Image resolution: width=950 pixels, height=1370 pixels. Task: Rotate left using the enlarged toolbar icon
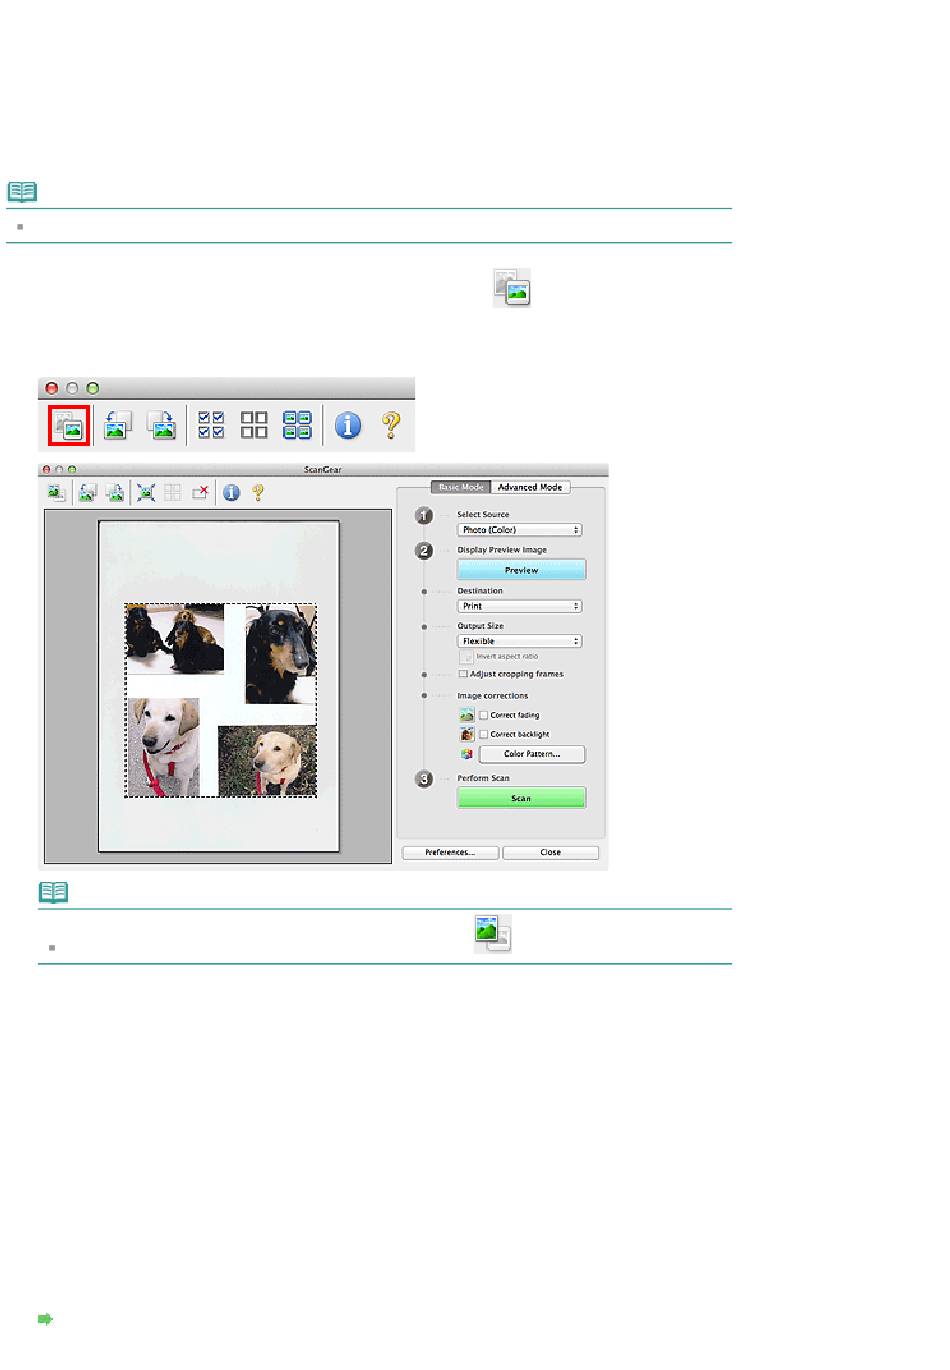[117, 425]
